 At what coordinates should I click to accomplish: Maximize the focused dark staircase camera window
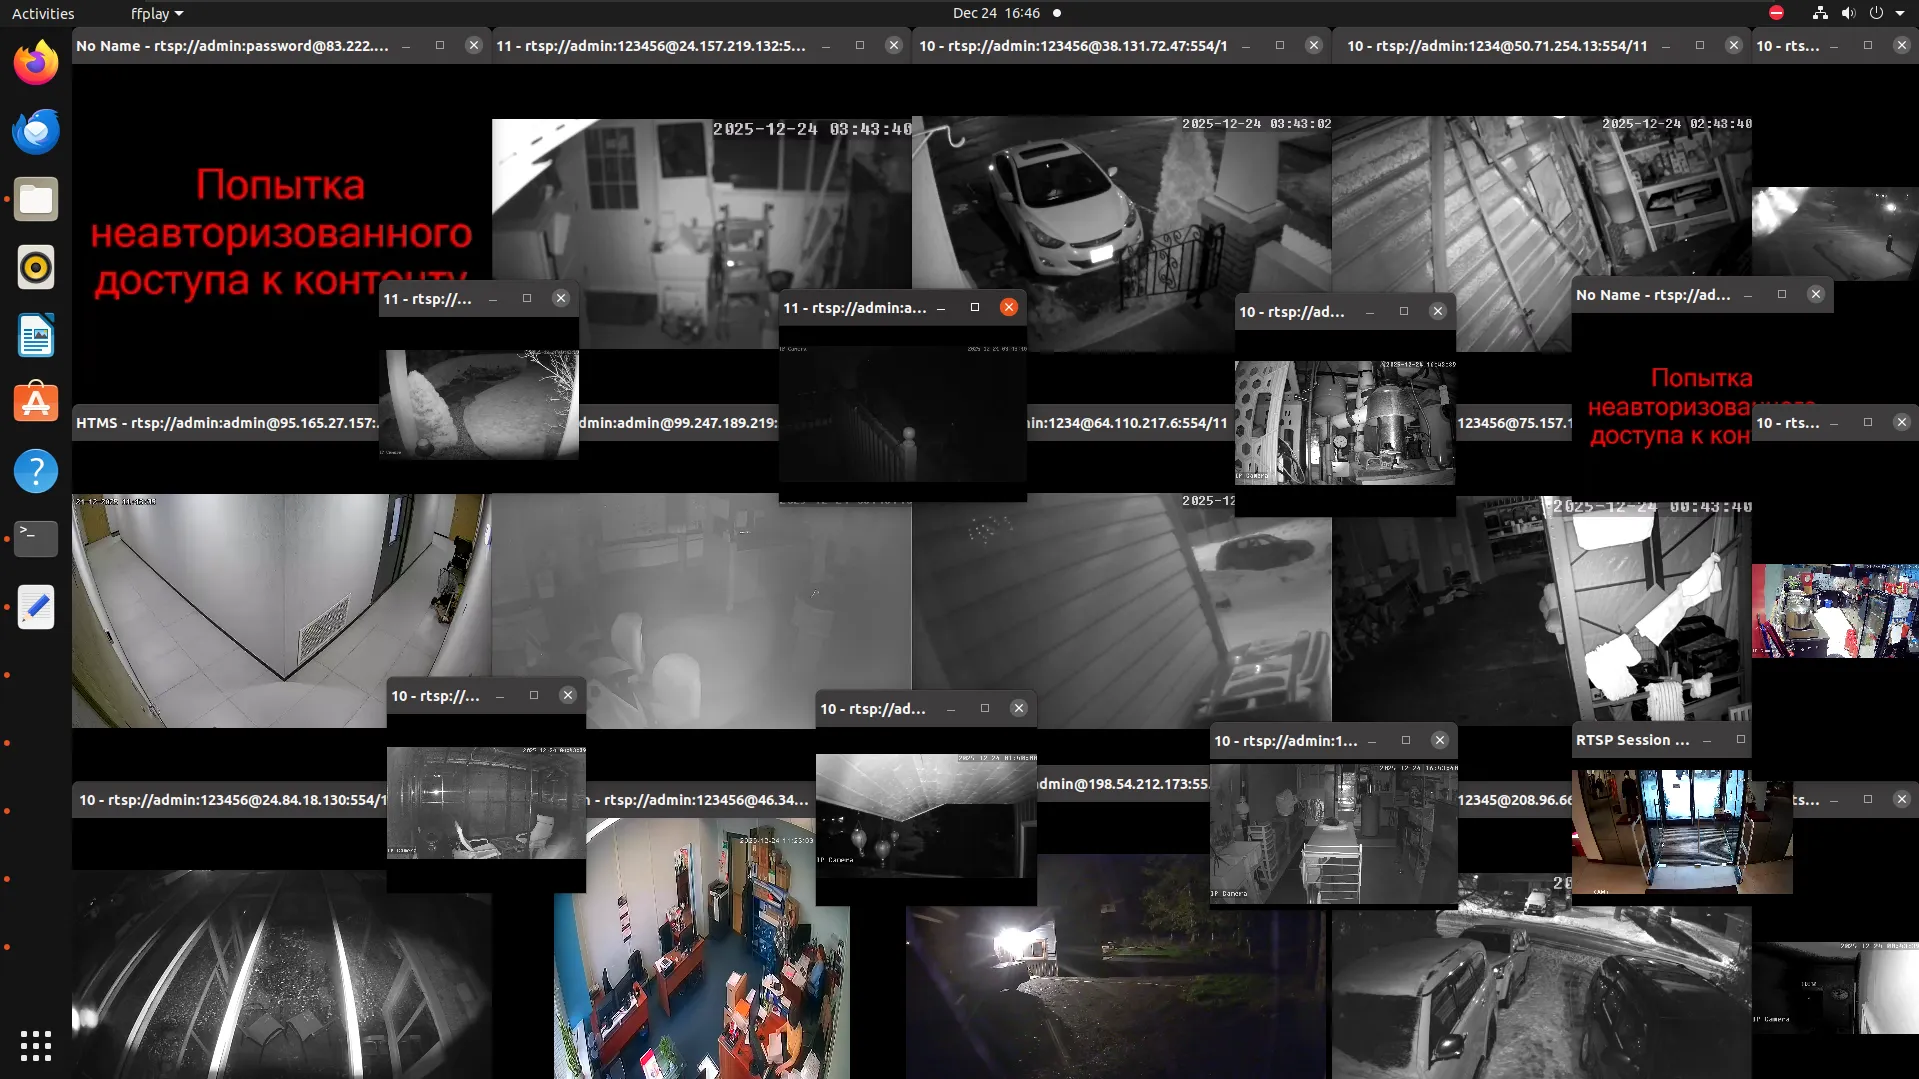[975, 307]
